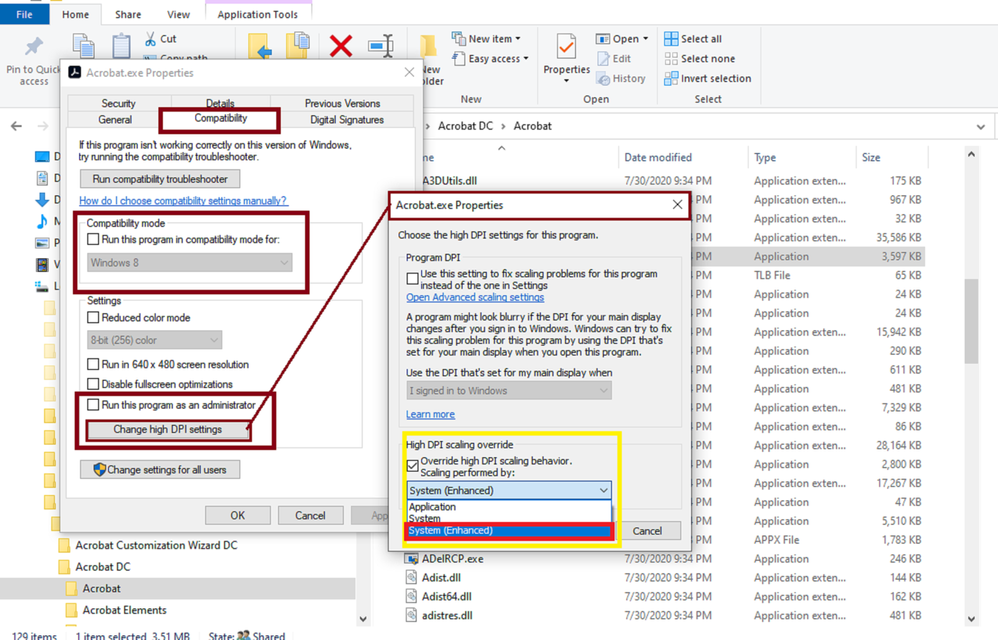Expand the Open button dropdown arrow
This screenshot has width=998, height=640.
coord(645,39)
